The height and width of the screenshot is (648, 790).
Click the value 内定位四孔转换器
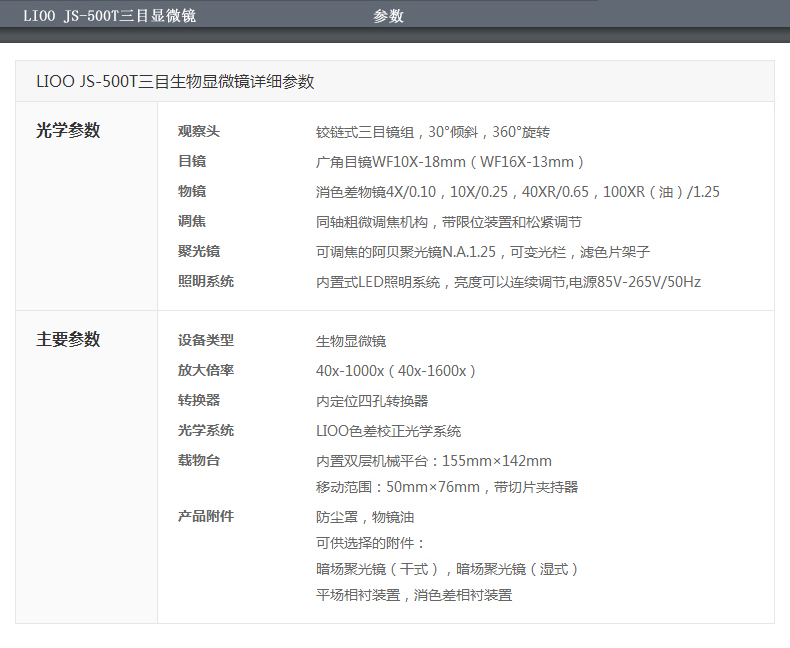click(372, 401)
